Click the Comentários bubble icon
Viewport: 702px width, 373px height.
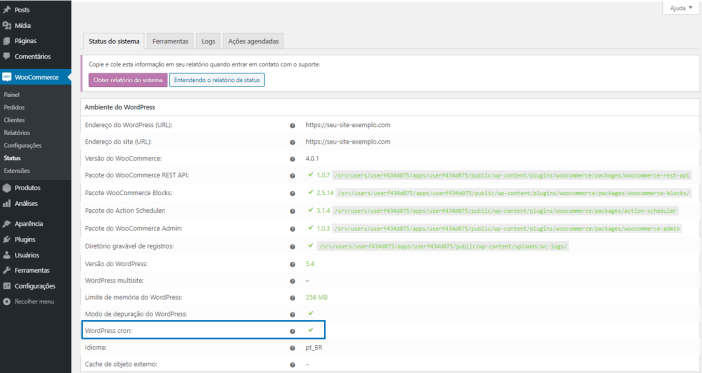7,56
